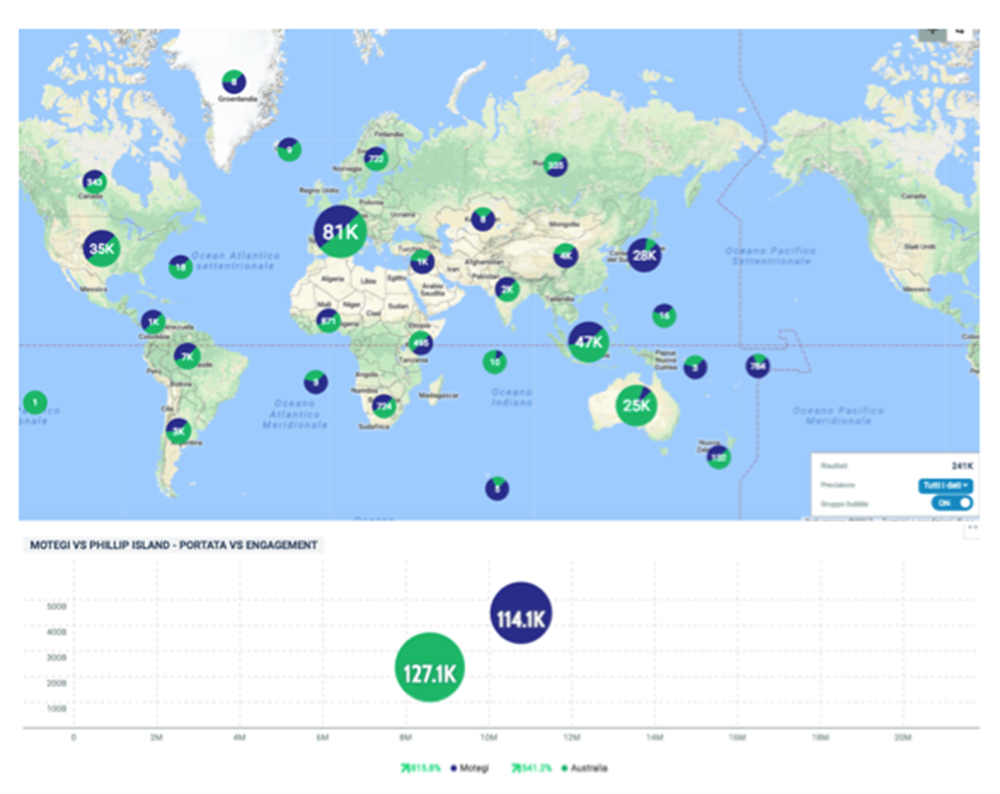The image size is (1000, 794).
Task: Select the 2K bubble over India
Action: pos(507,290)
